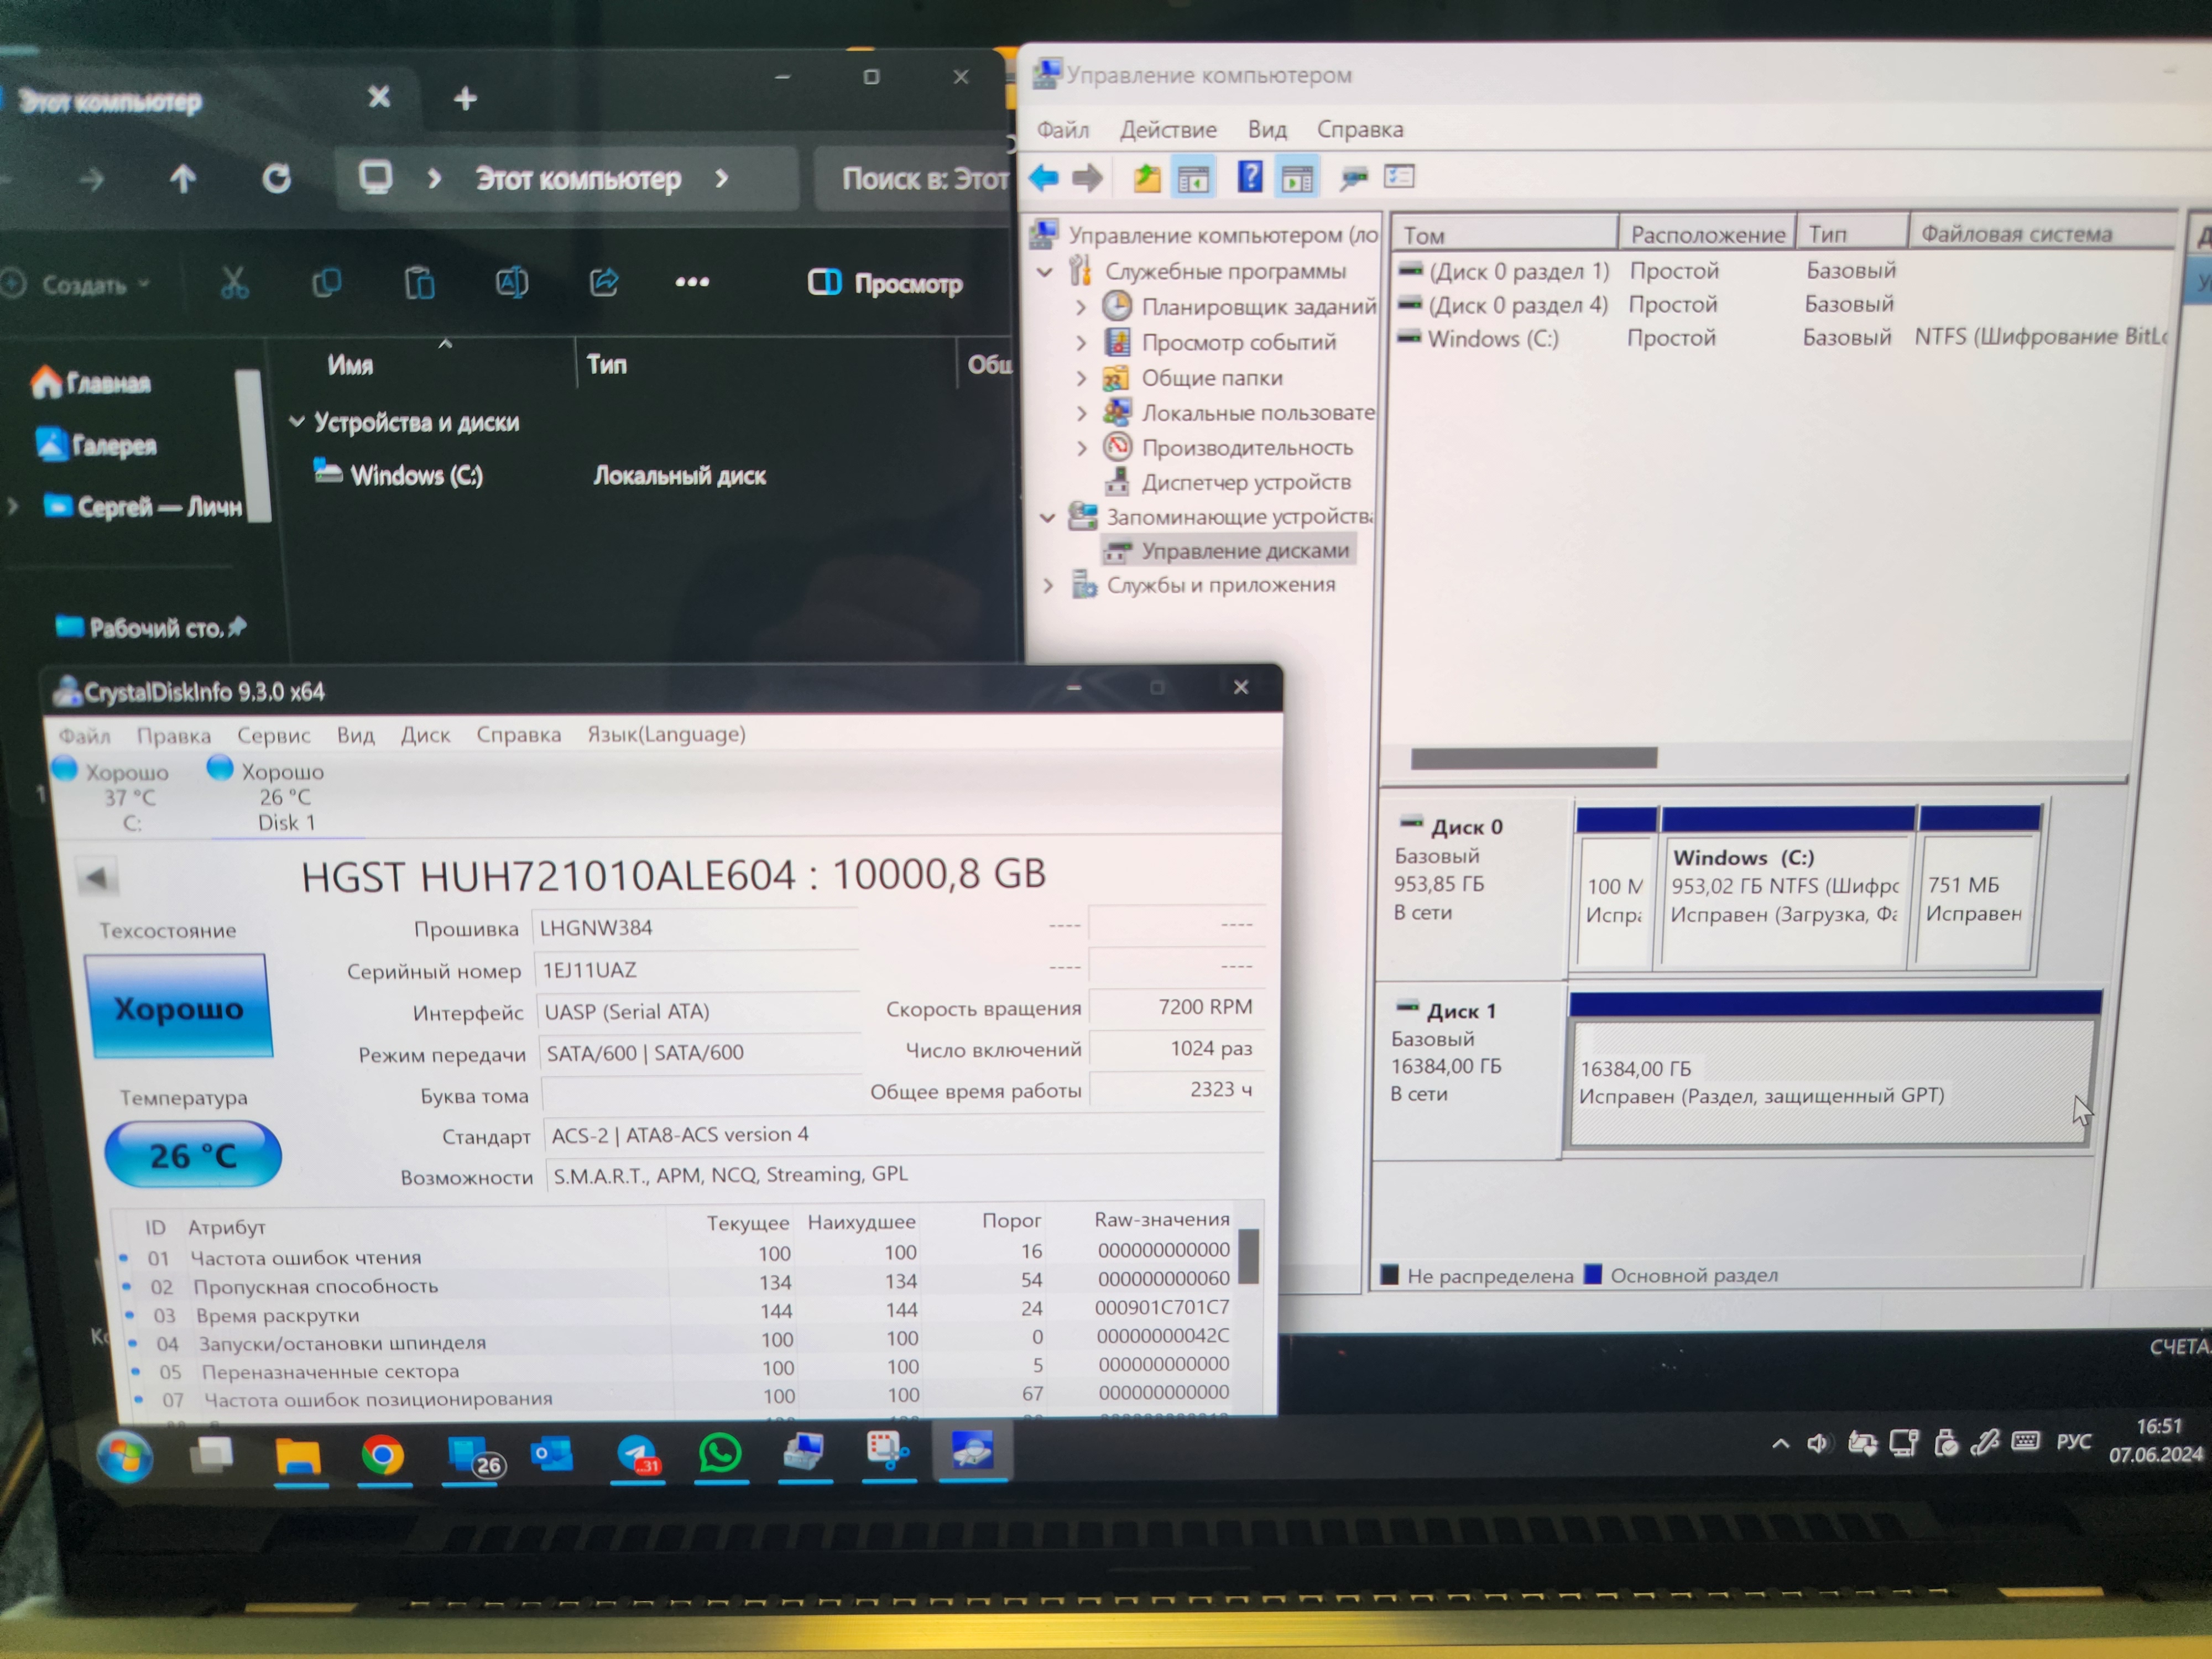Viewport: 2212px width, 1659px height.
Task: Open the Сервис menu in CrystalDiskInfo
Action: tap(273, 736)
